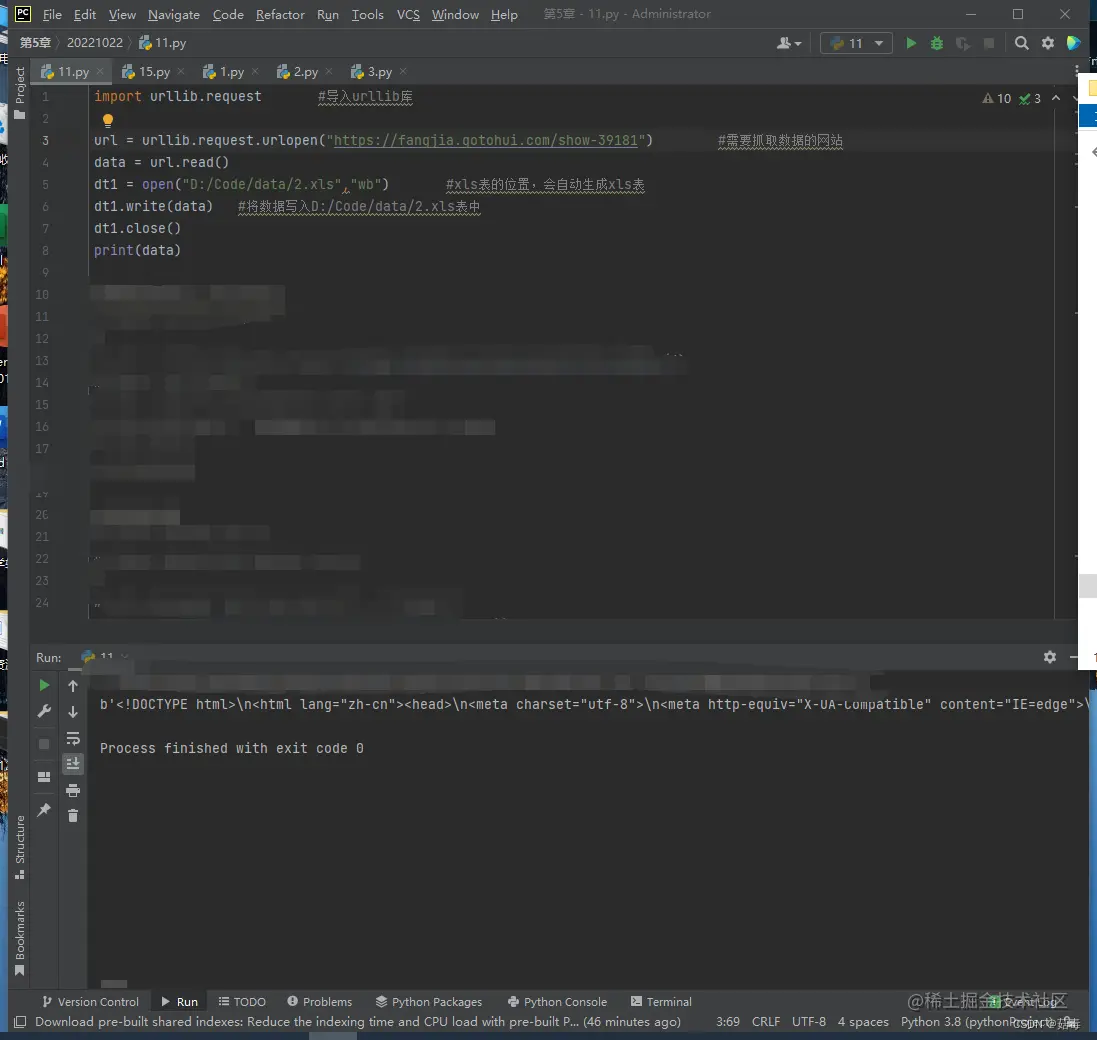Show warnings count 10 inspection widget
Viewport: 1097px width, 1040px height.
click(997, 99)
